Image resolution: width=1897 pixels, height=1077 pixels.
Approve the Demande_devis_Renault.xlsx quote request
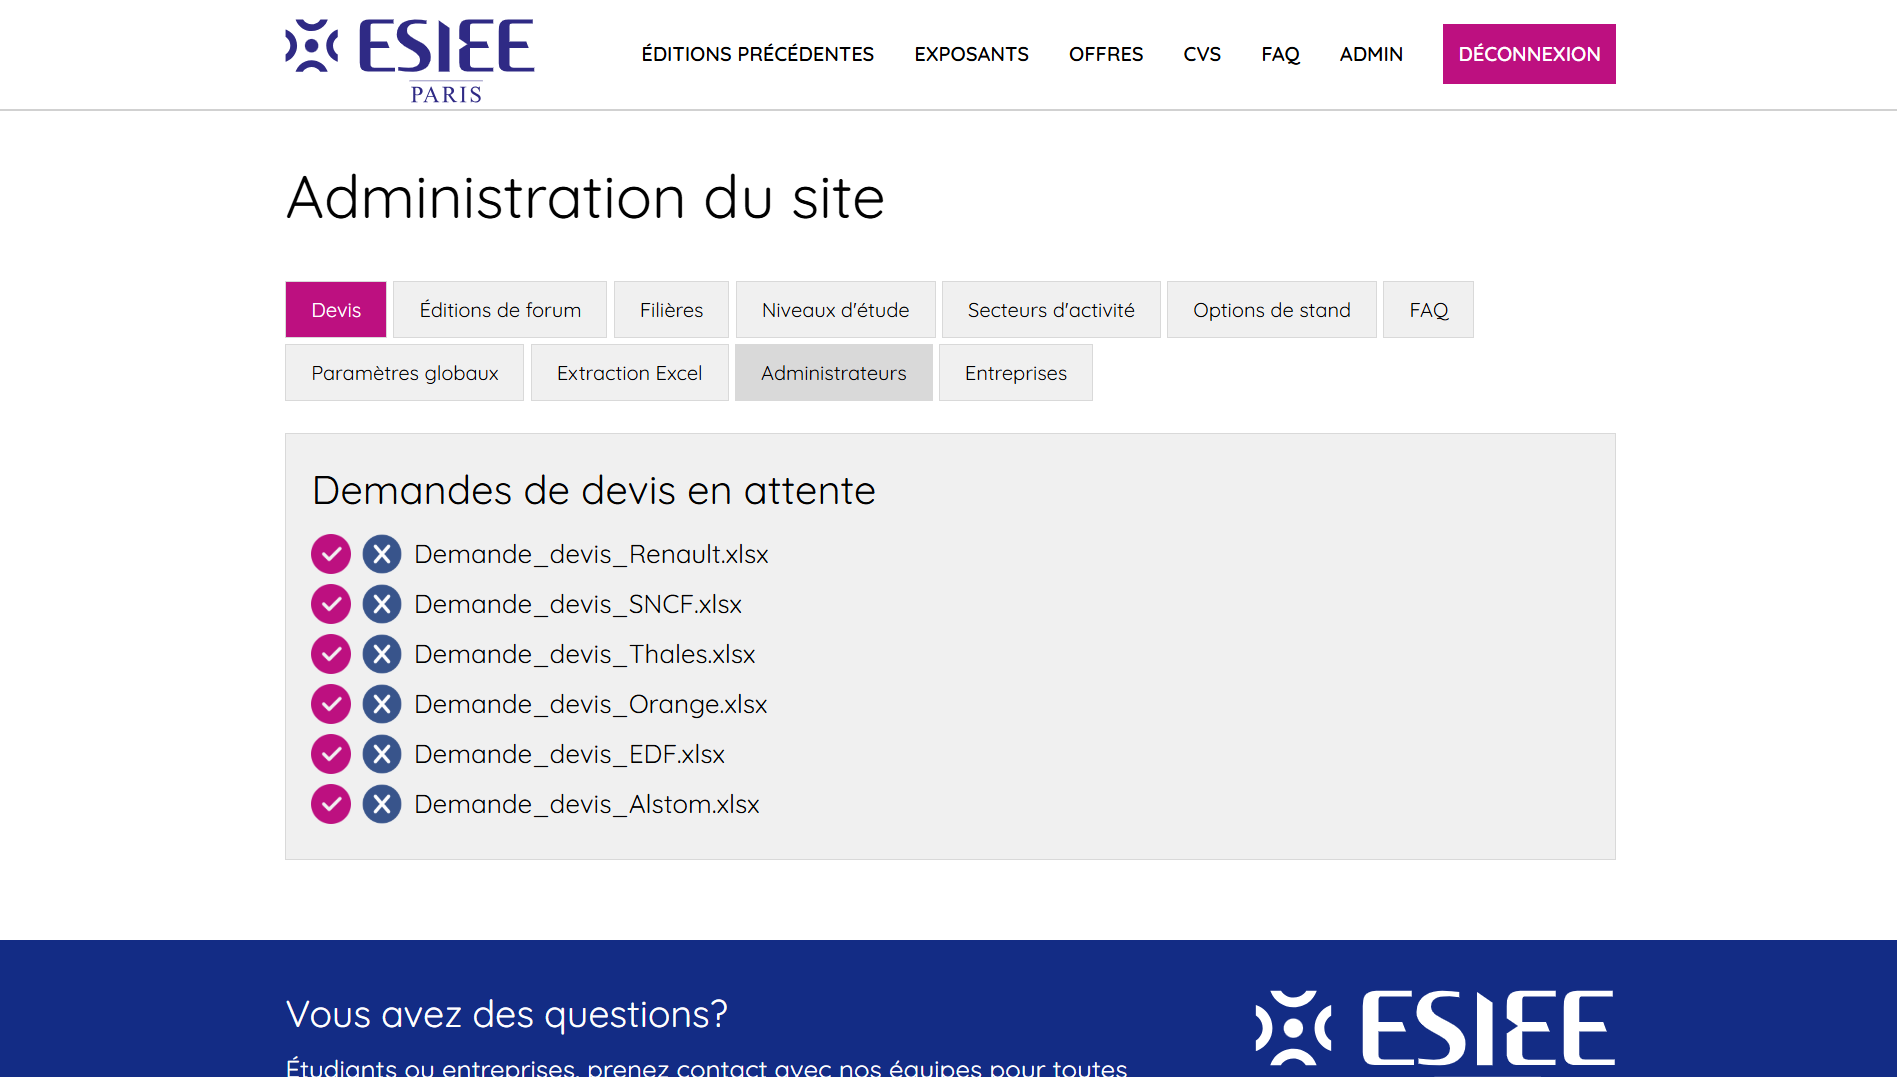pyautogui.click(x=331, y=553)
